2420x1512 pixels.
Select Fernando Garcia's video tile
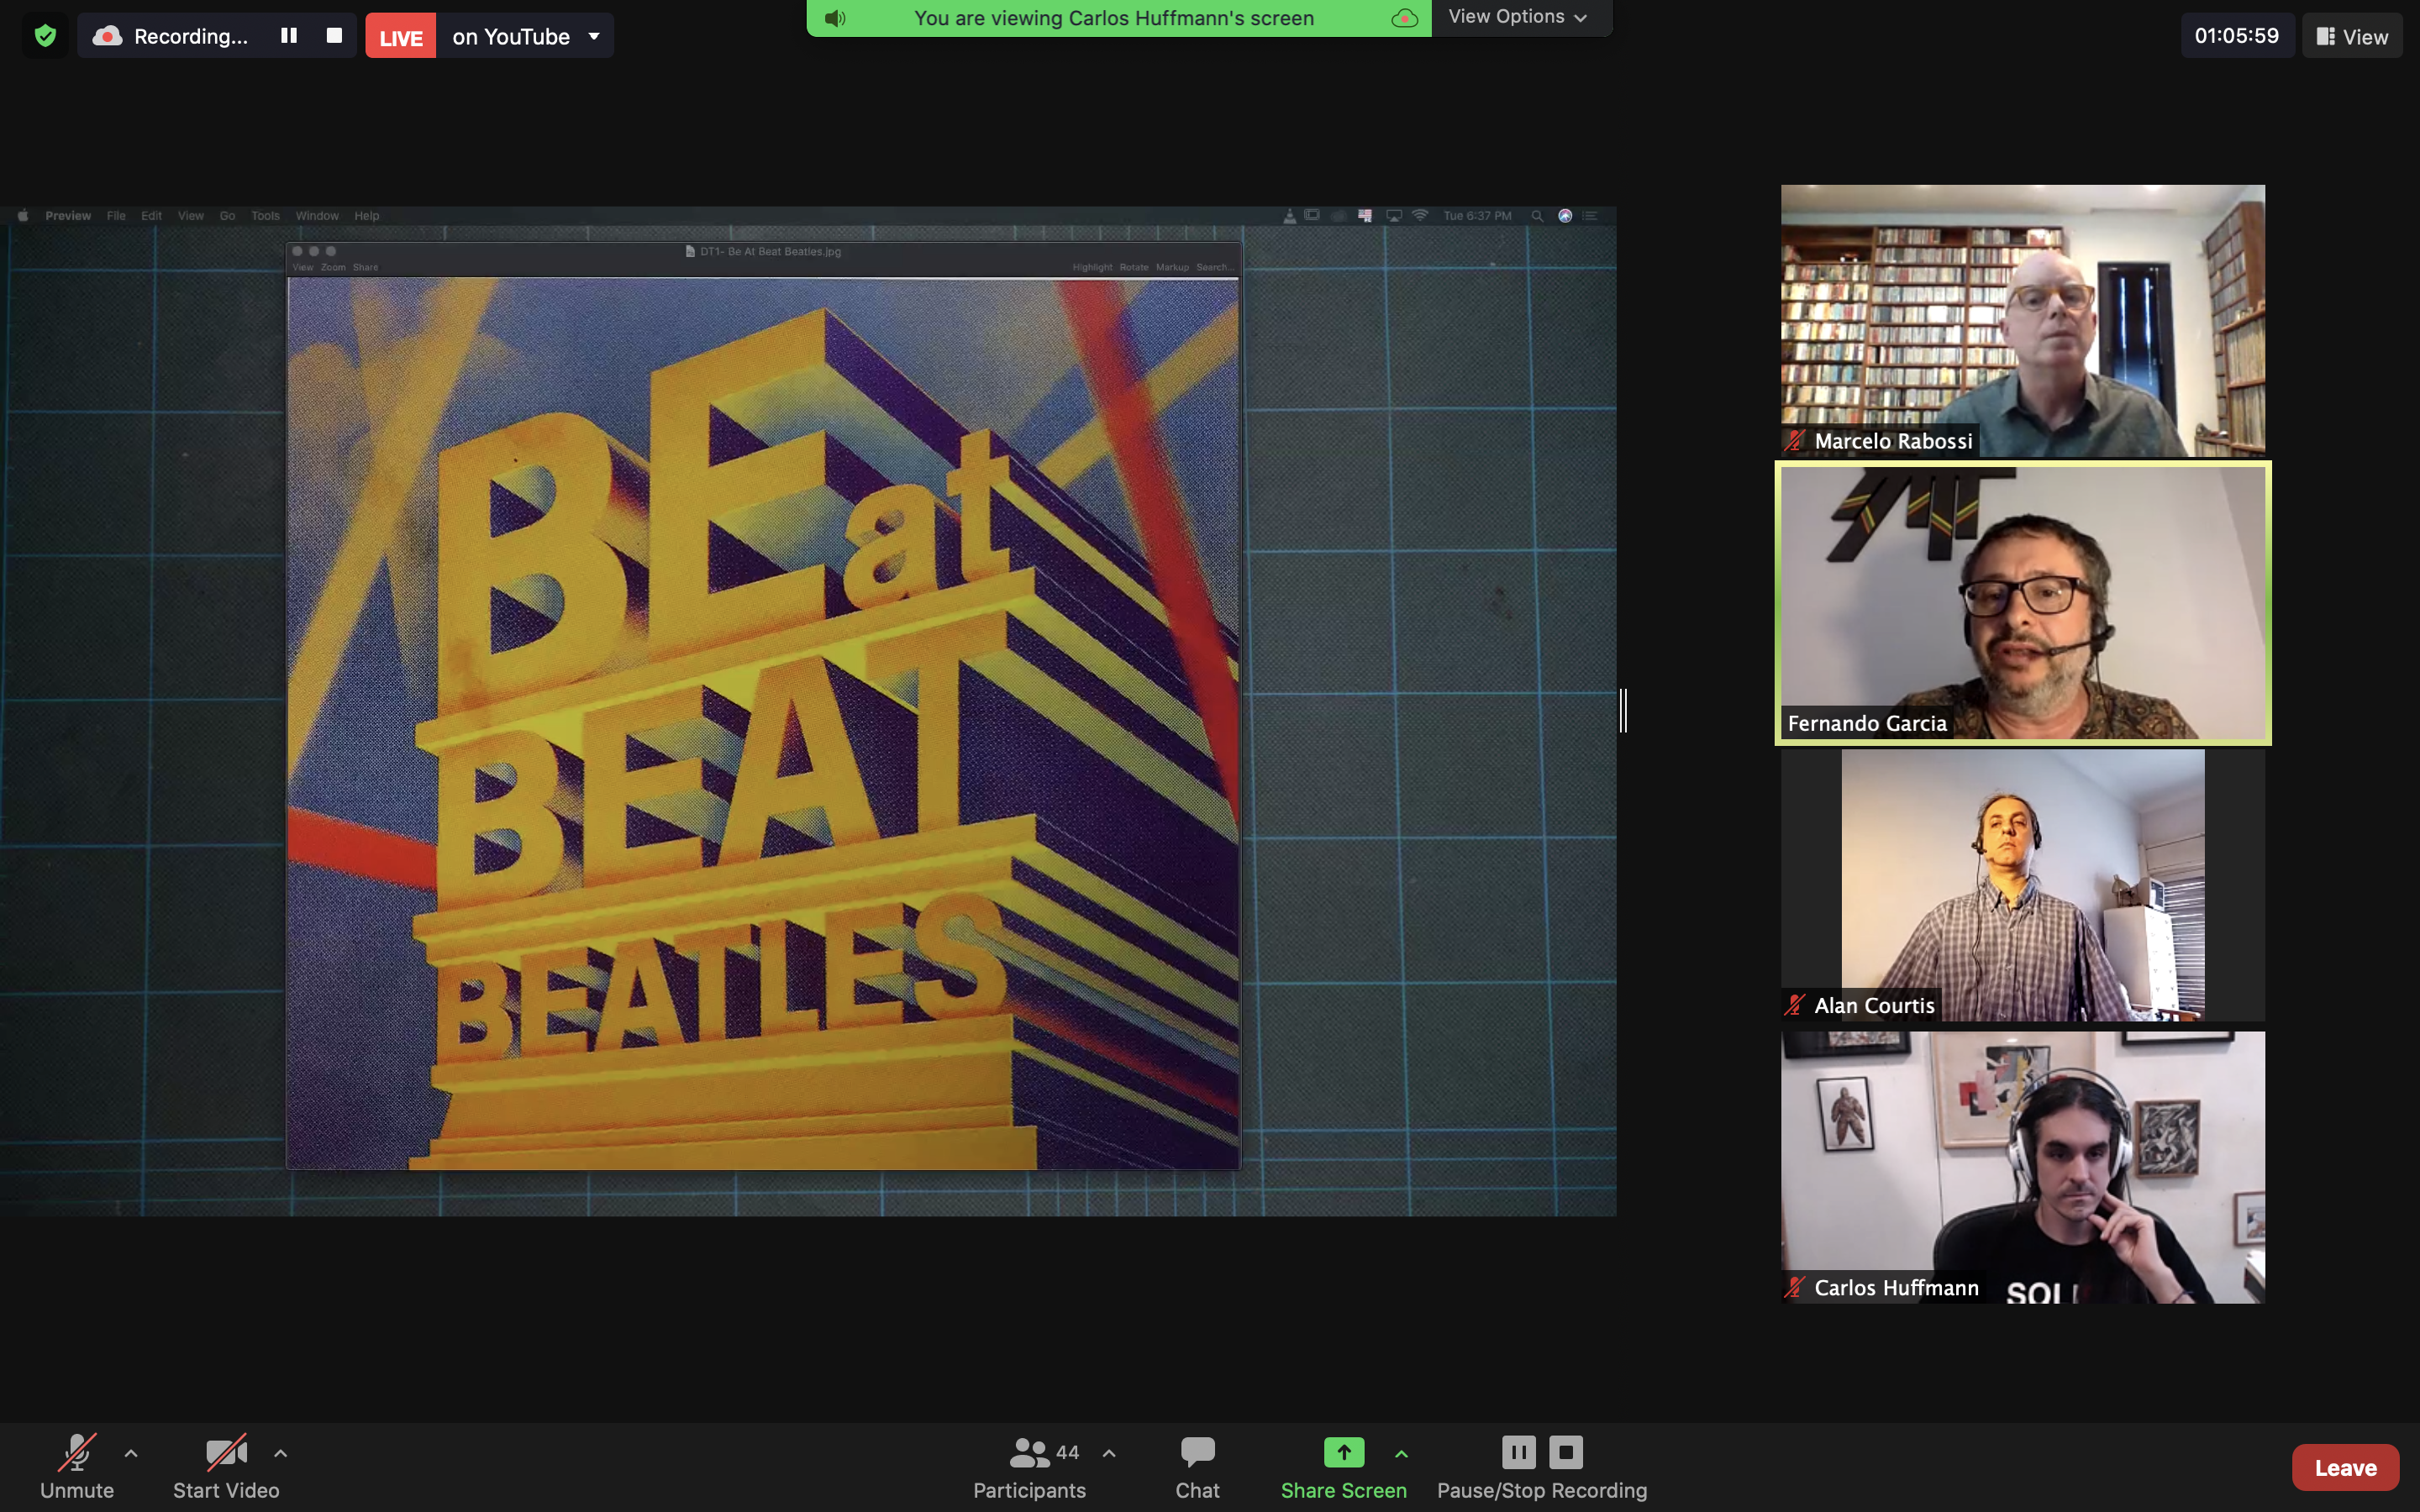2022,603
